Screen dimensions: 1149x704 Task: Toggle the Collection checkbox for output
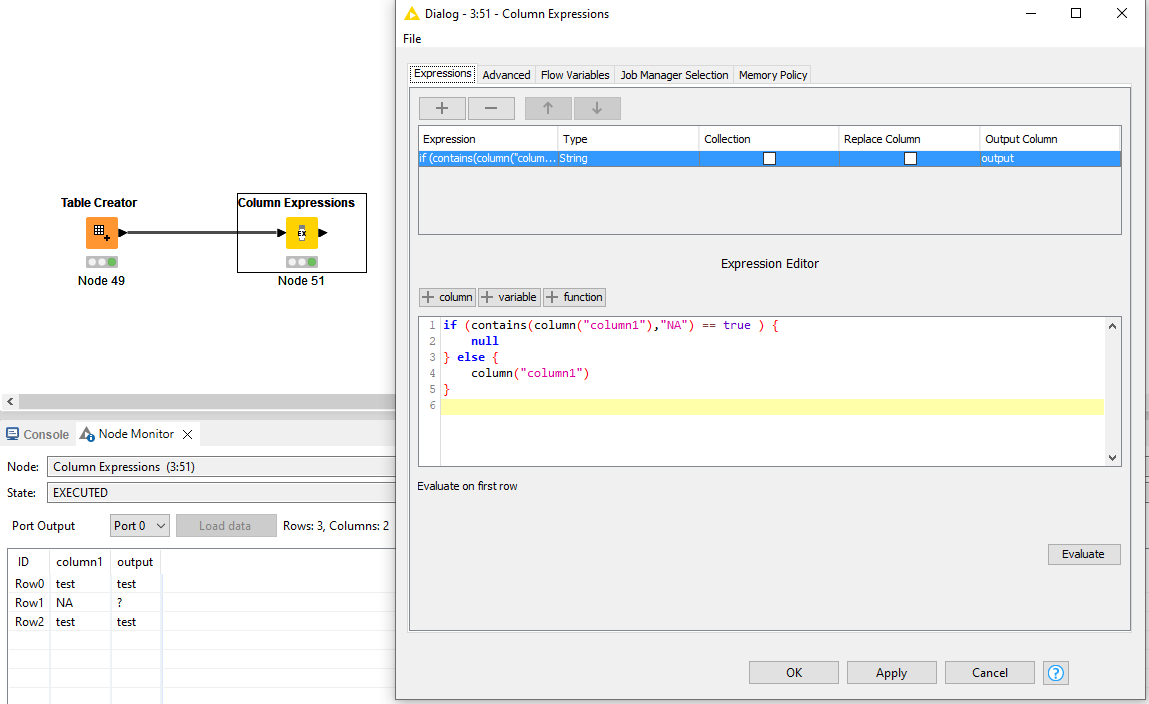769,158
